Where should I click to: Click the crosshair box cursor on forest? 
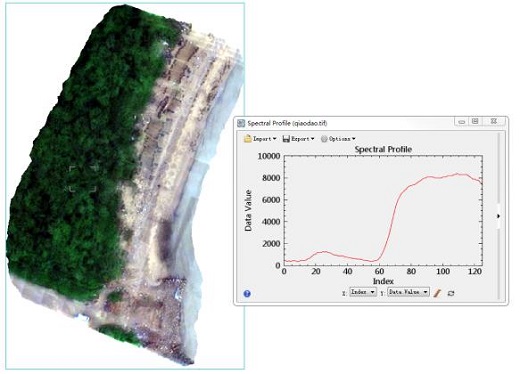pyautogui.click(x=83, y=179)
